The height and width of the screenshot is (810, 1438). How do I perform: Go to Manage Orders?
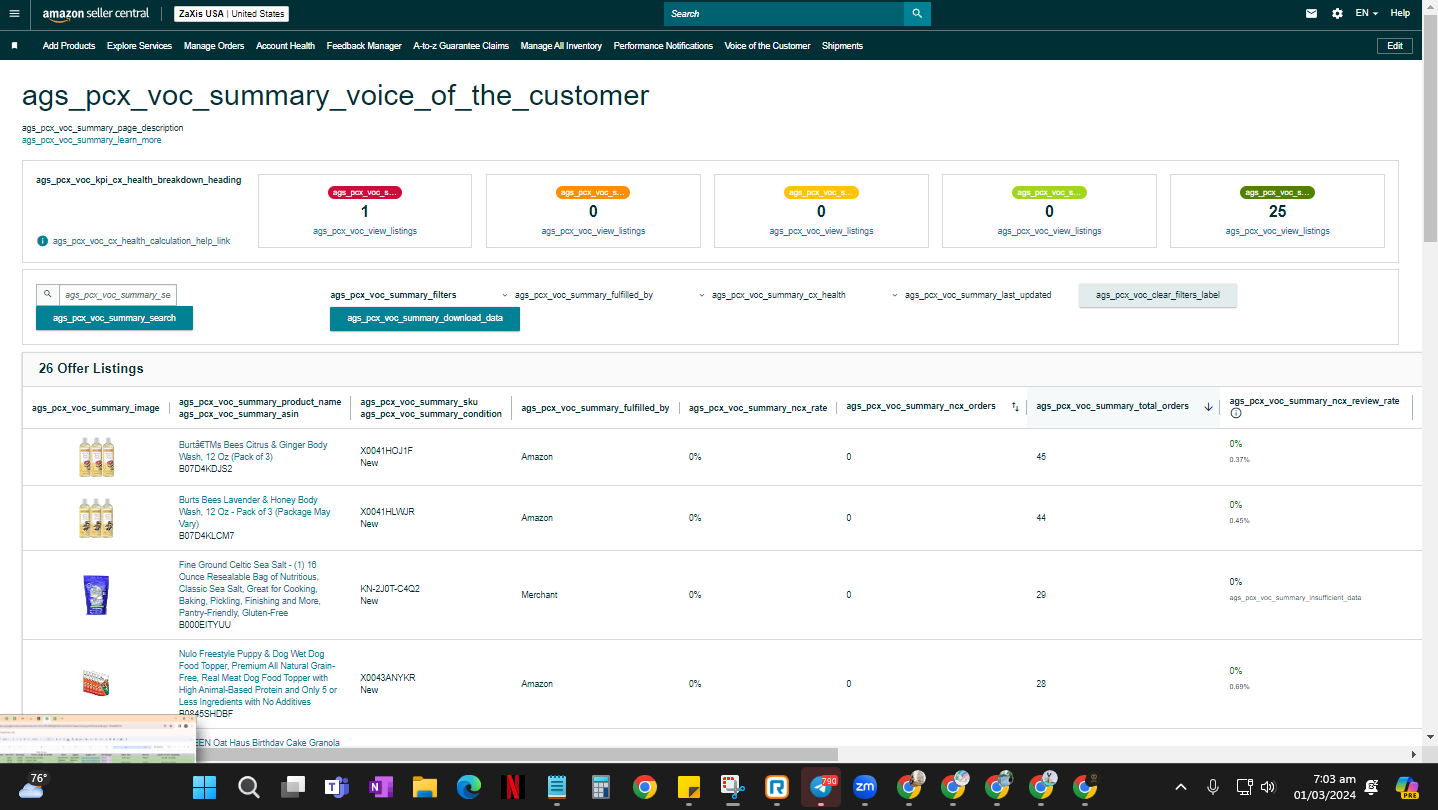214,46
